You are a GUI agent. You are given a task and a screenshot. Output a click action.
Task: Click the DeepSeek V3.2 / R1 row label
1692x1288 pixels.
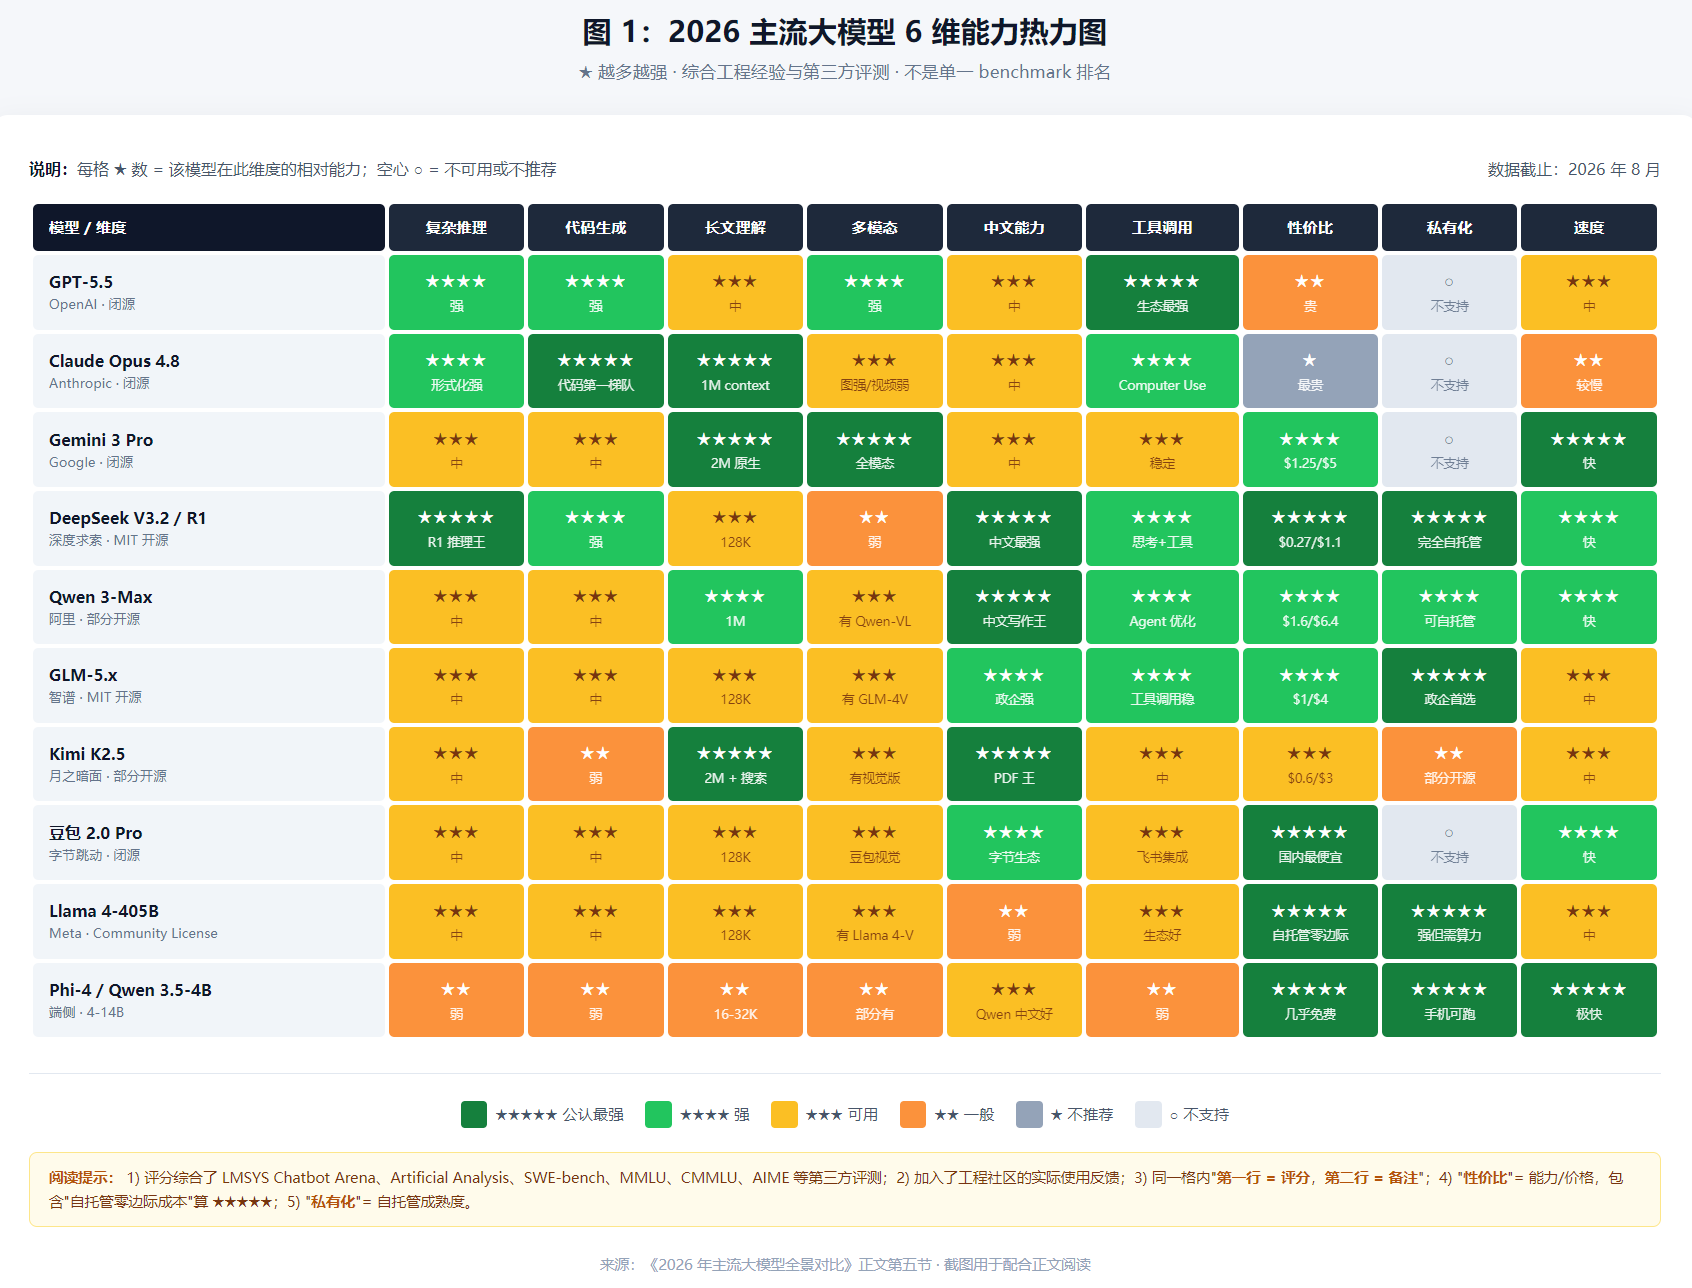(x=209, y=528)
